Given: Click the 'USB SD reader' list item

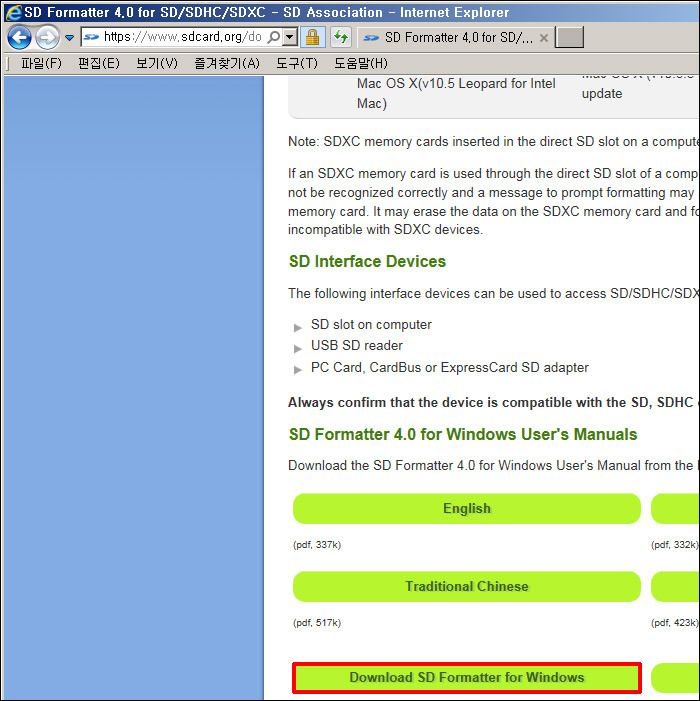Looking at the screenshot, I should coord(357,346).
